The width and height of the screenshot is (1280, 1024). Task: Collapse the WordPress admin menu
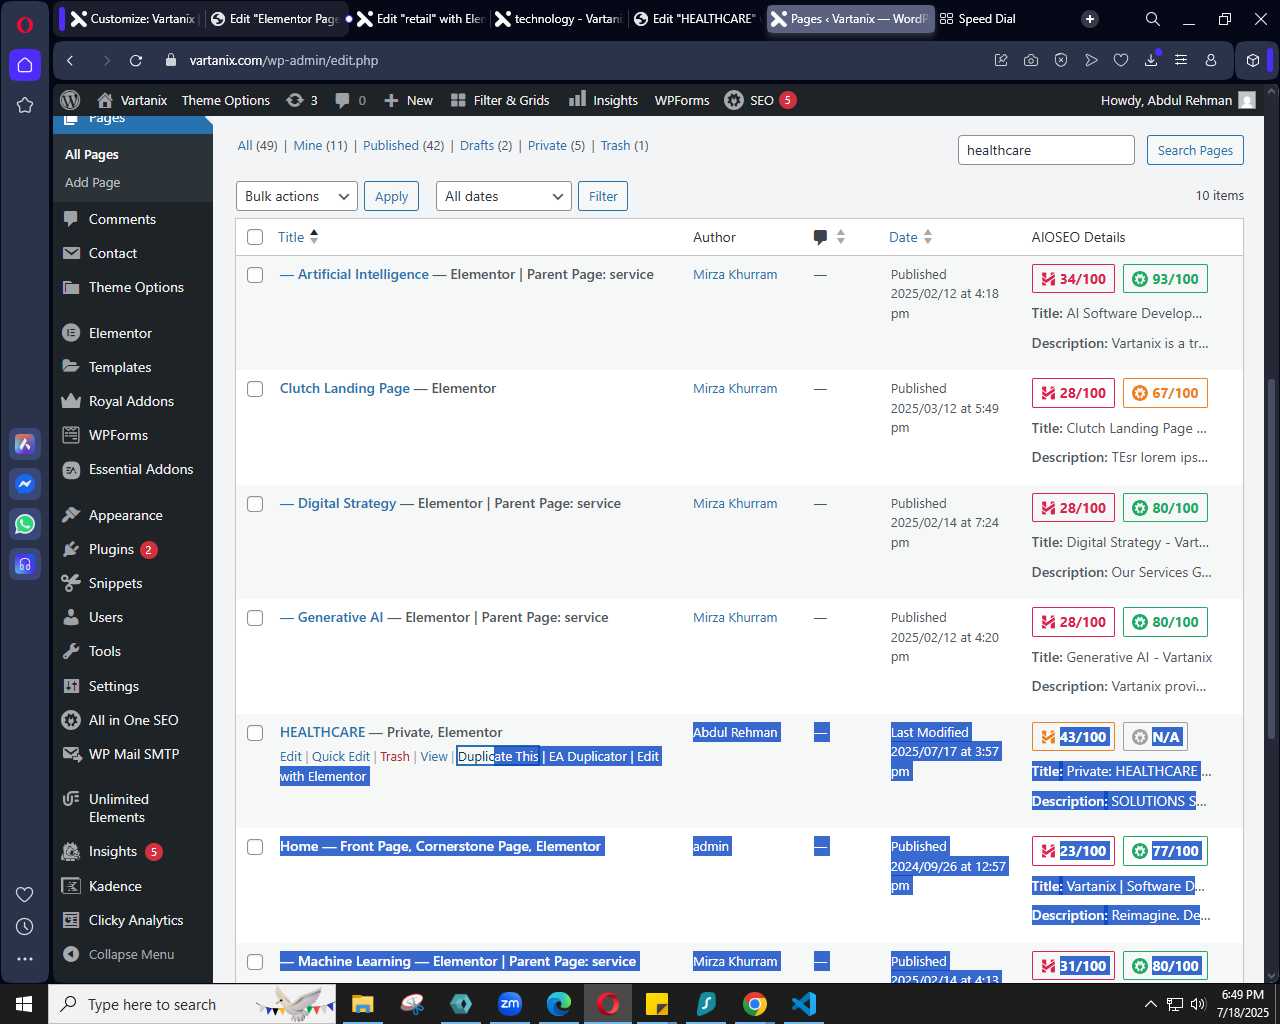119,954
